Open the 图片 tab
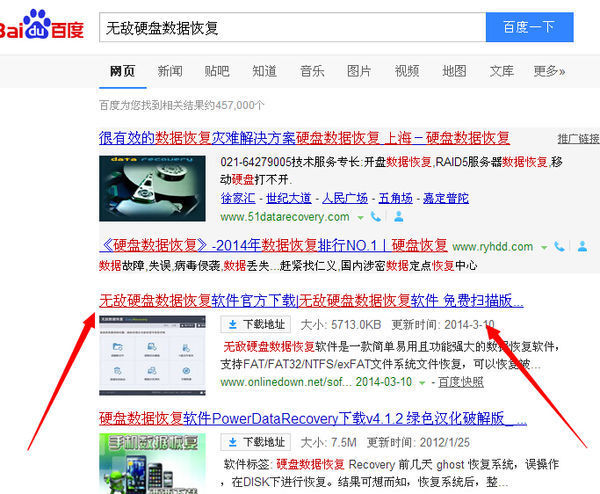This screenshot has height=494, width=600. click(x=359, y=71)
